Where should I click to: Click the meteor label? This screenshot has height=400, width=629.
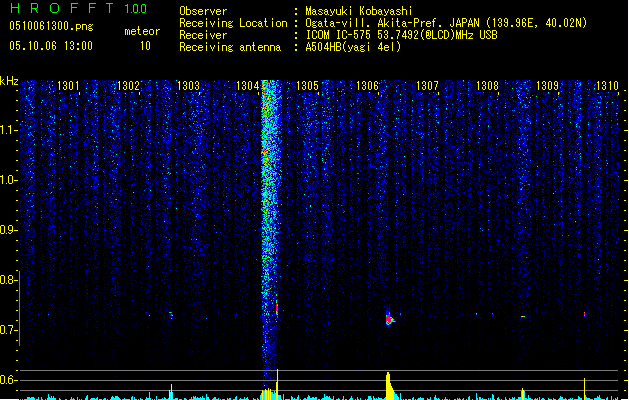(142, 31)
